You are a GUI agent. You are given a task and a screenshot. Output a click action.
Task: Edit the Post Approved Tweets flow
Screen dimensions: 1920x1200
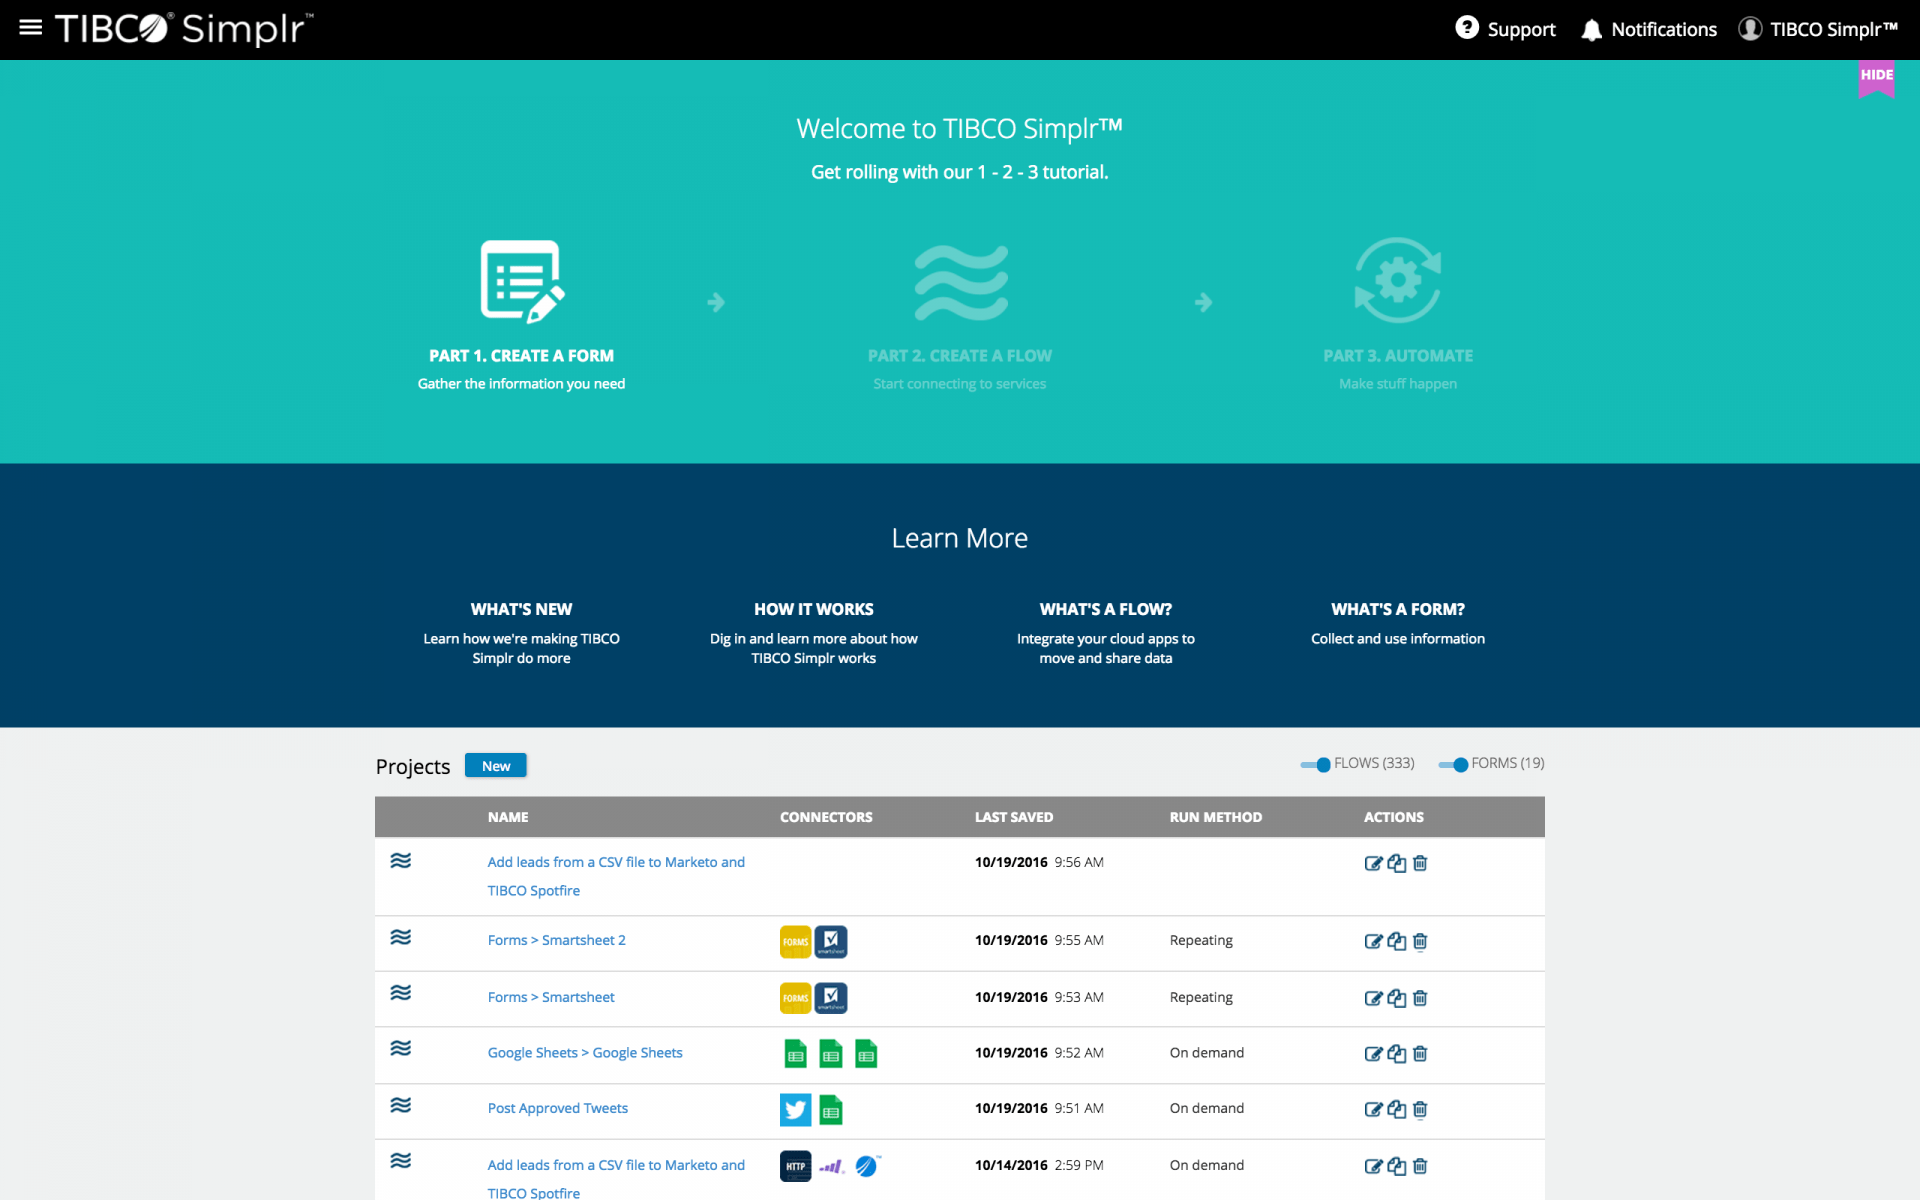[x=1374, y=1109]
